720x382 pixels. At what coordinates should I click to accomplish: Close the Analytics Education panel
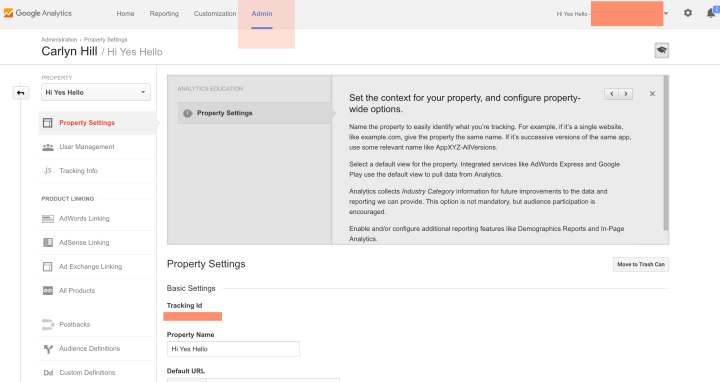coord(652,94)
